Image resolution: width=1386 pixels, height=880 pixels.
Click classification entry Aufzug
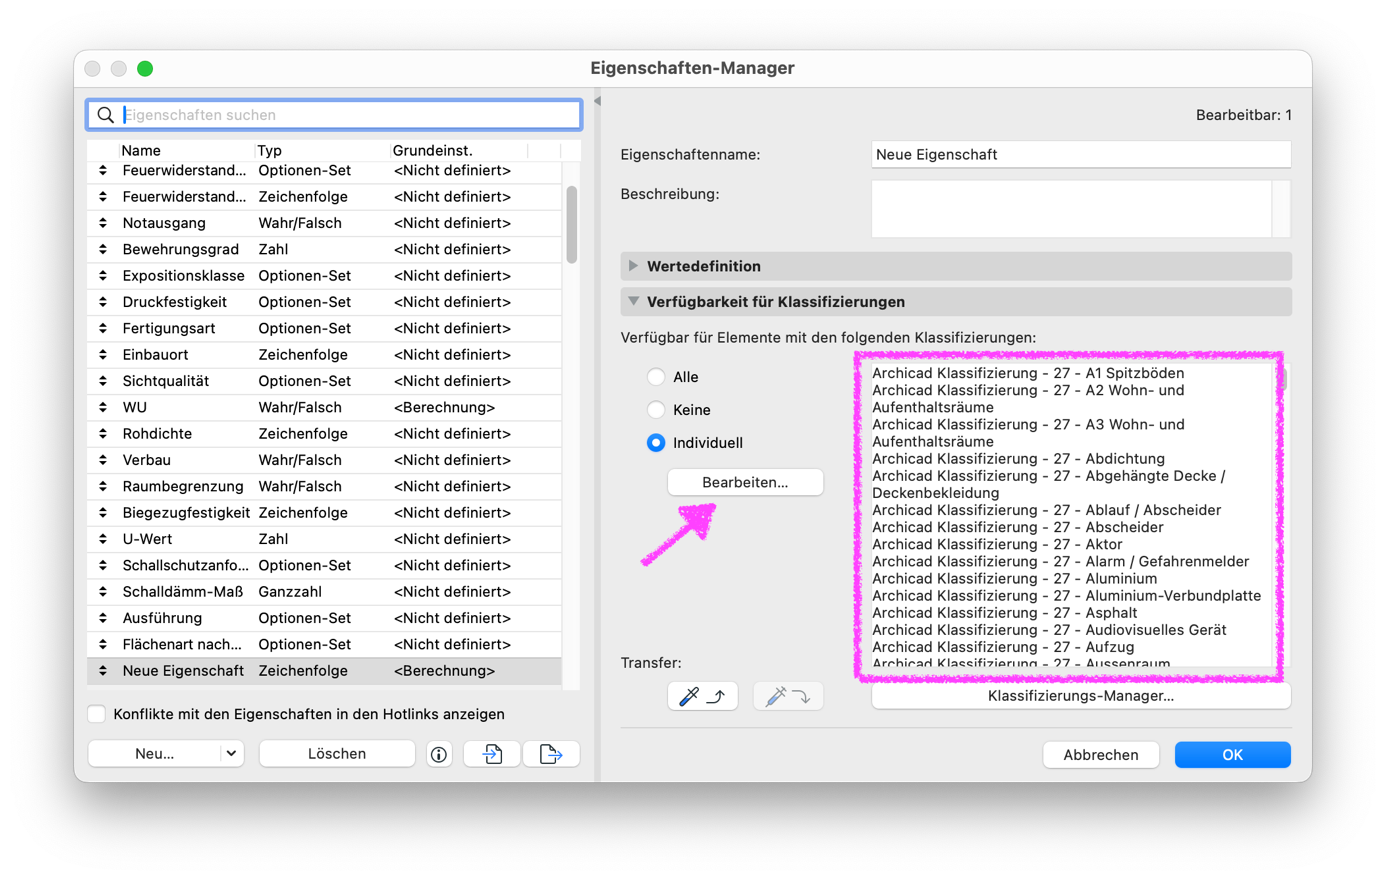[1003, 647]
